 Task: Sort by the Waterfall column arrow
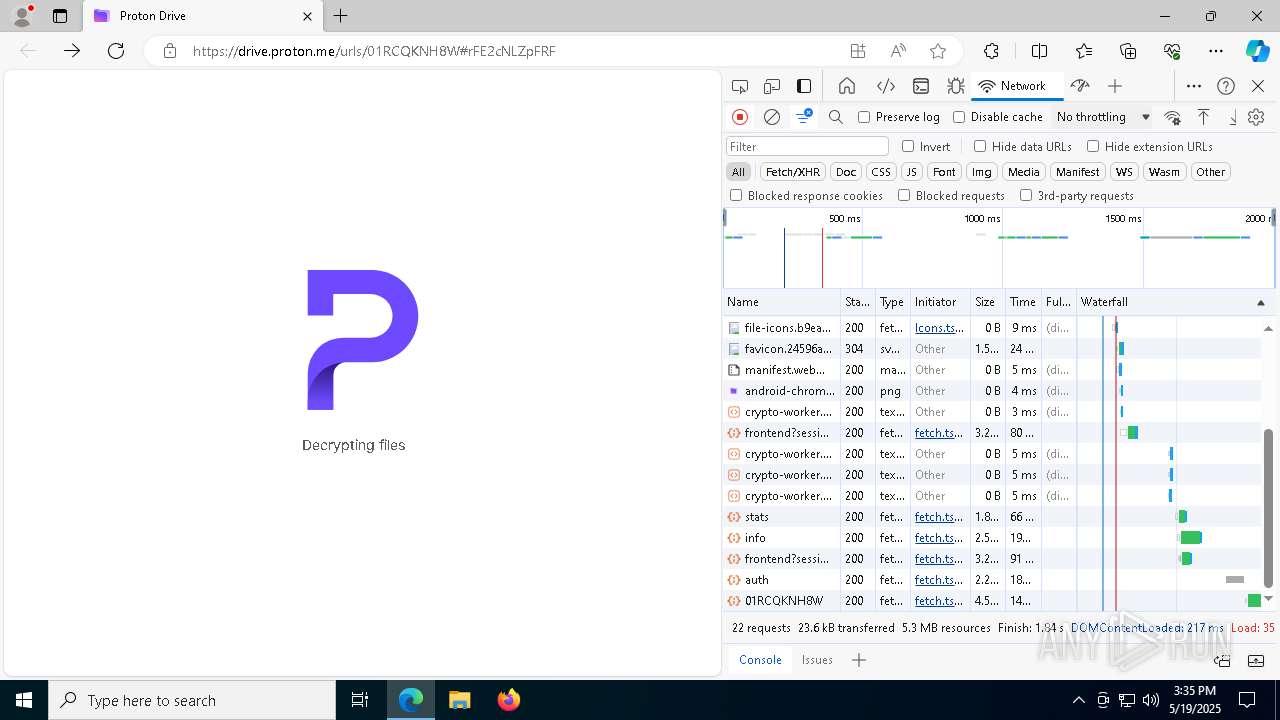pyautogui.click(x=1260, y=302)
